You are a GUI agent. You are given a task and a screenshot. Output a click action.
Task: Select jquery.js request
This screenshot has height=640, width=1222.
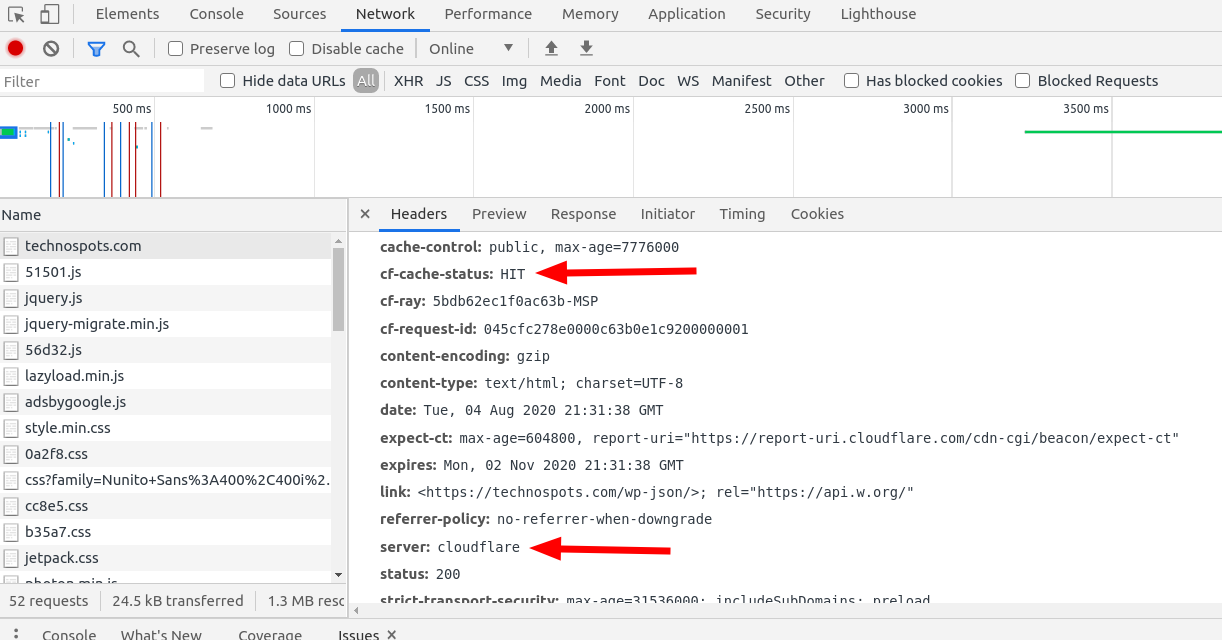point(166,298)
